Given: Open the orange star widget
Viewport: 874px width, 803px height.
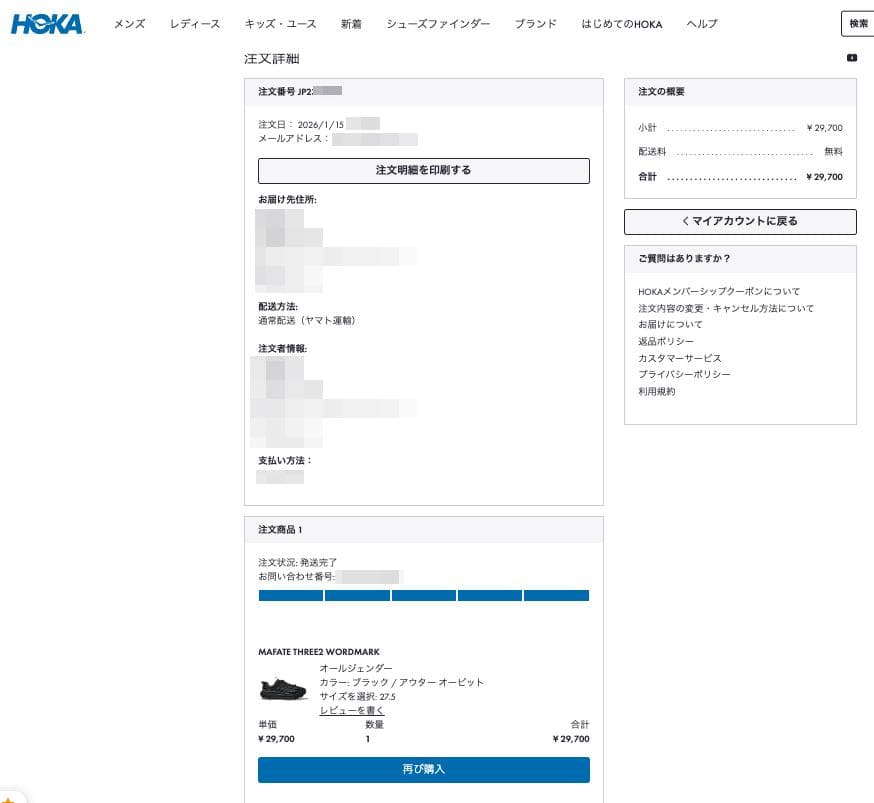Looking at the screenshot, I should click(x=8, y=798).
